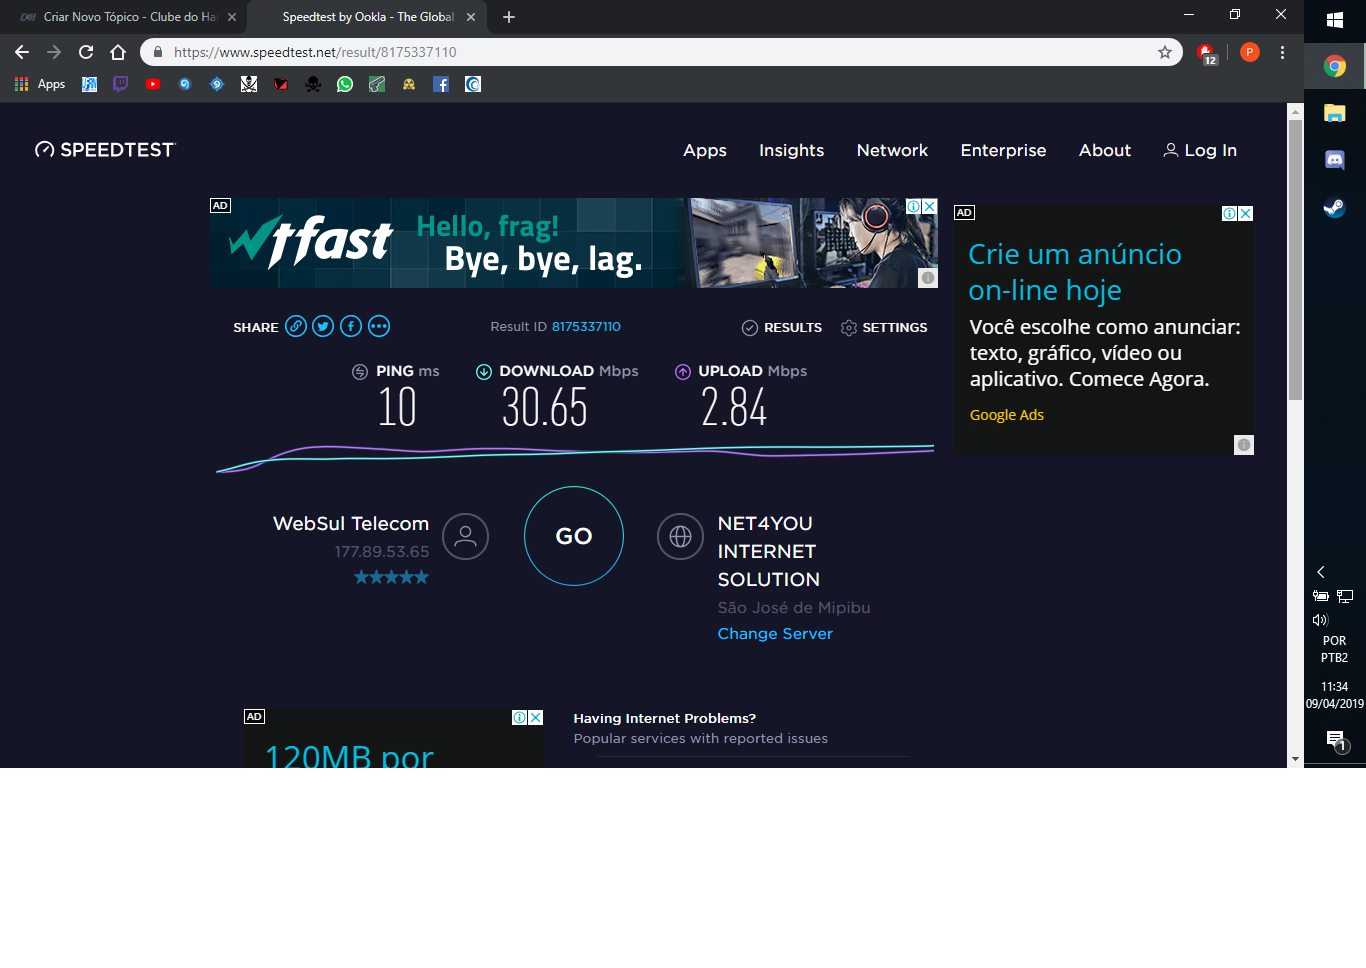This screenshot has width=1366, height=968.
Task: Go to the browser home page
Action: pyautogui.click(x=118, y=52)
